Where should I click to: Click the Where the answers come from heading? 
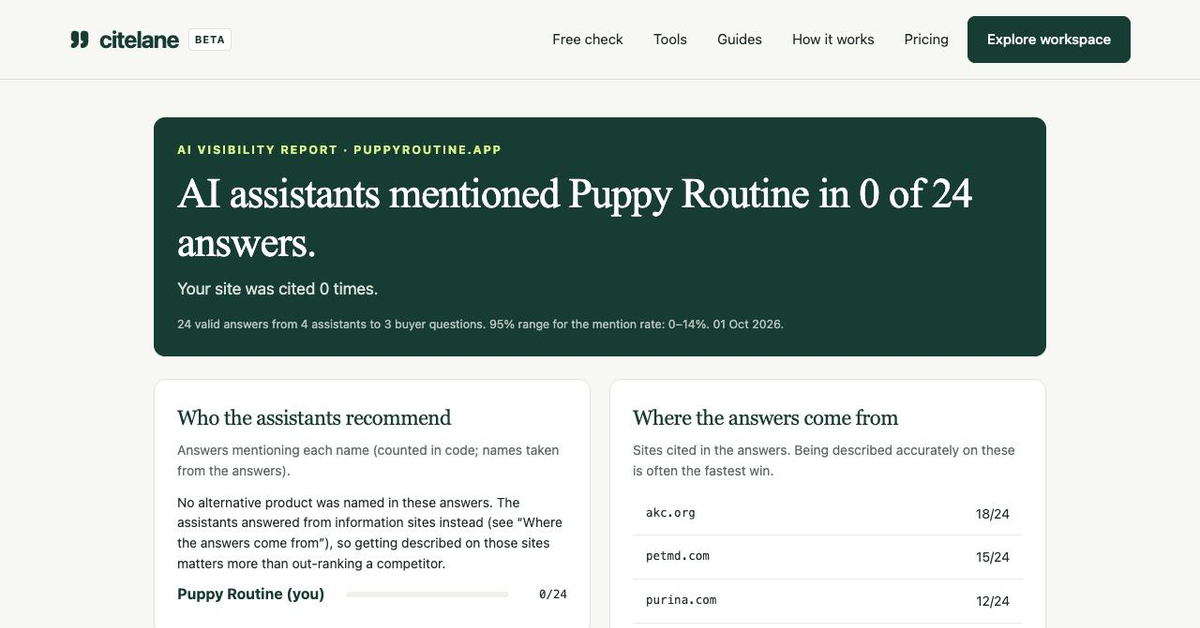[766, 418]
